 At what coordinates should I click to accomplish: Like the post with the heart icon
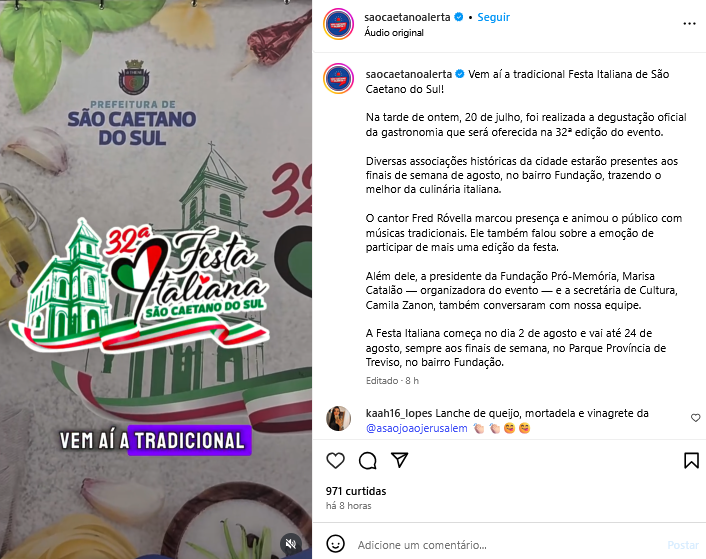[335, 460]
